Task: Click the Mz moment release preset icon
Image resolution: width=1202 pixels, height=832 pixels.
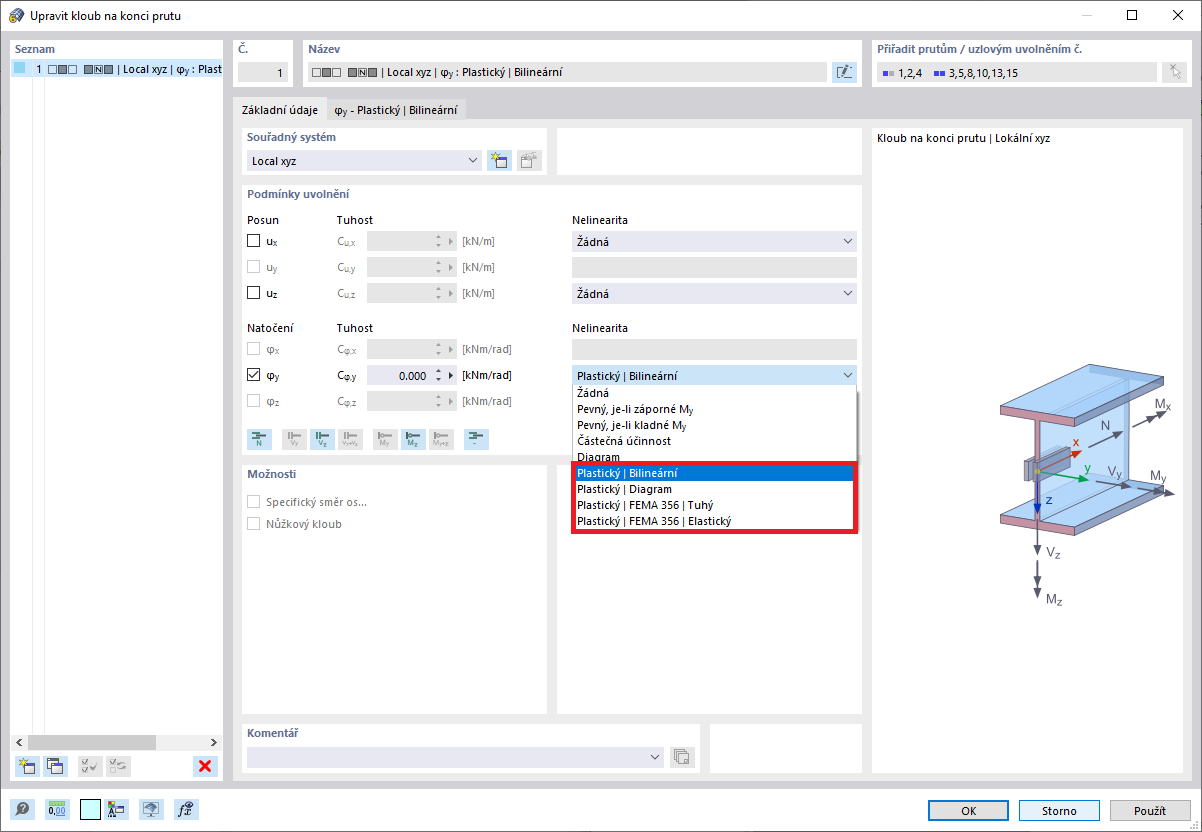Action: [413, 438]
